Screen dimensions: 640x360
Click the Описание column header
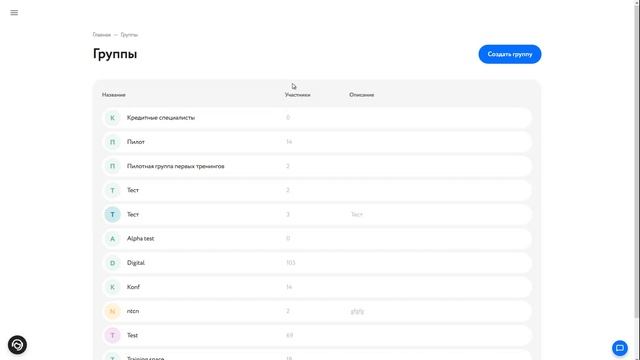(361, 95)
